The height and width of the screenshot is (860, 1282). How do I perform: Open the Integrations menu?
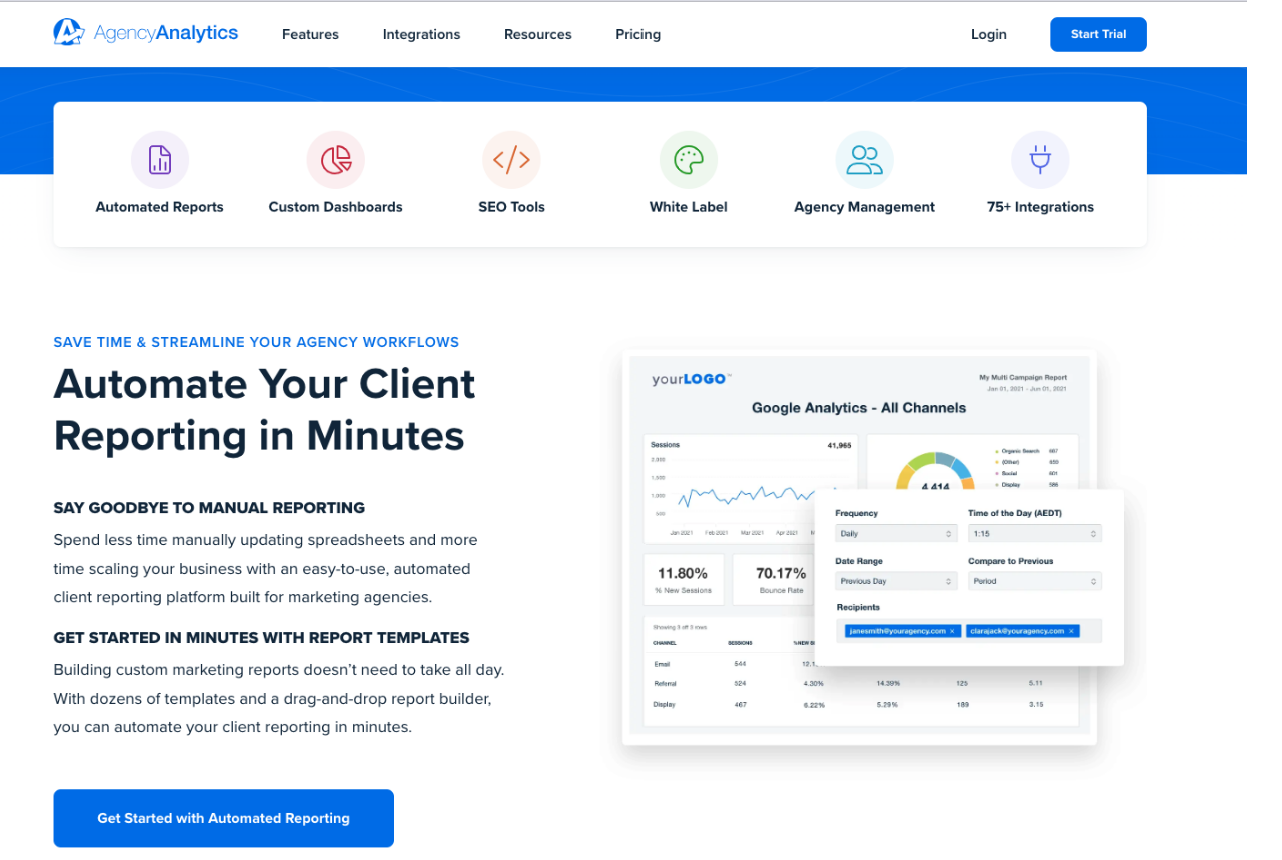[x=421, y=34]
